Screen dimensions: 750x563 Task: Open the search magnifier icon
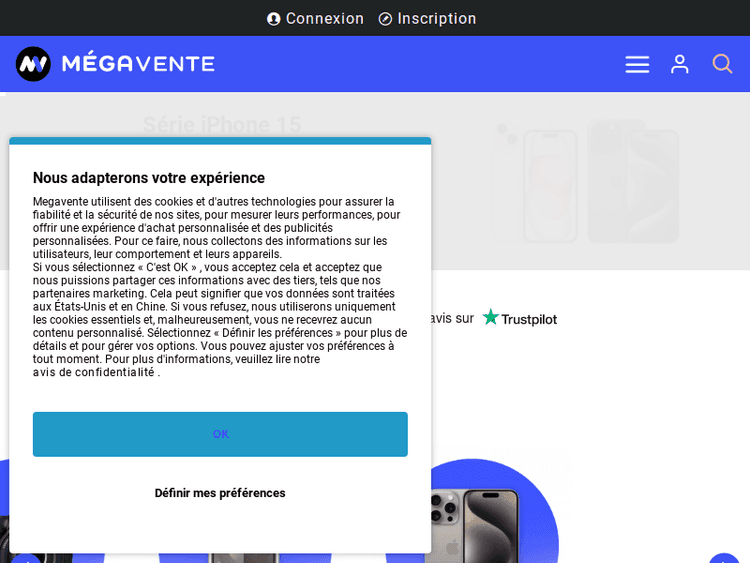(722, 64)
